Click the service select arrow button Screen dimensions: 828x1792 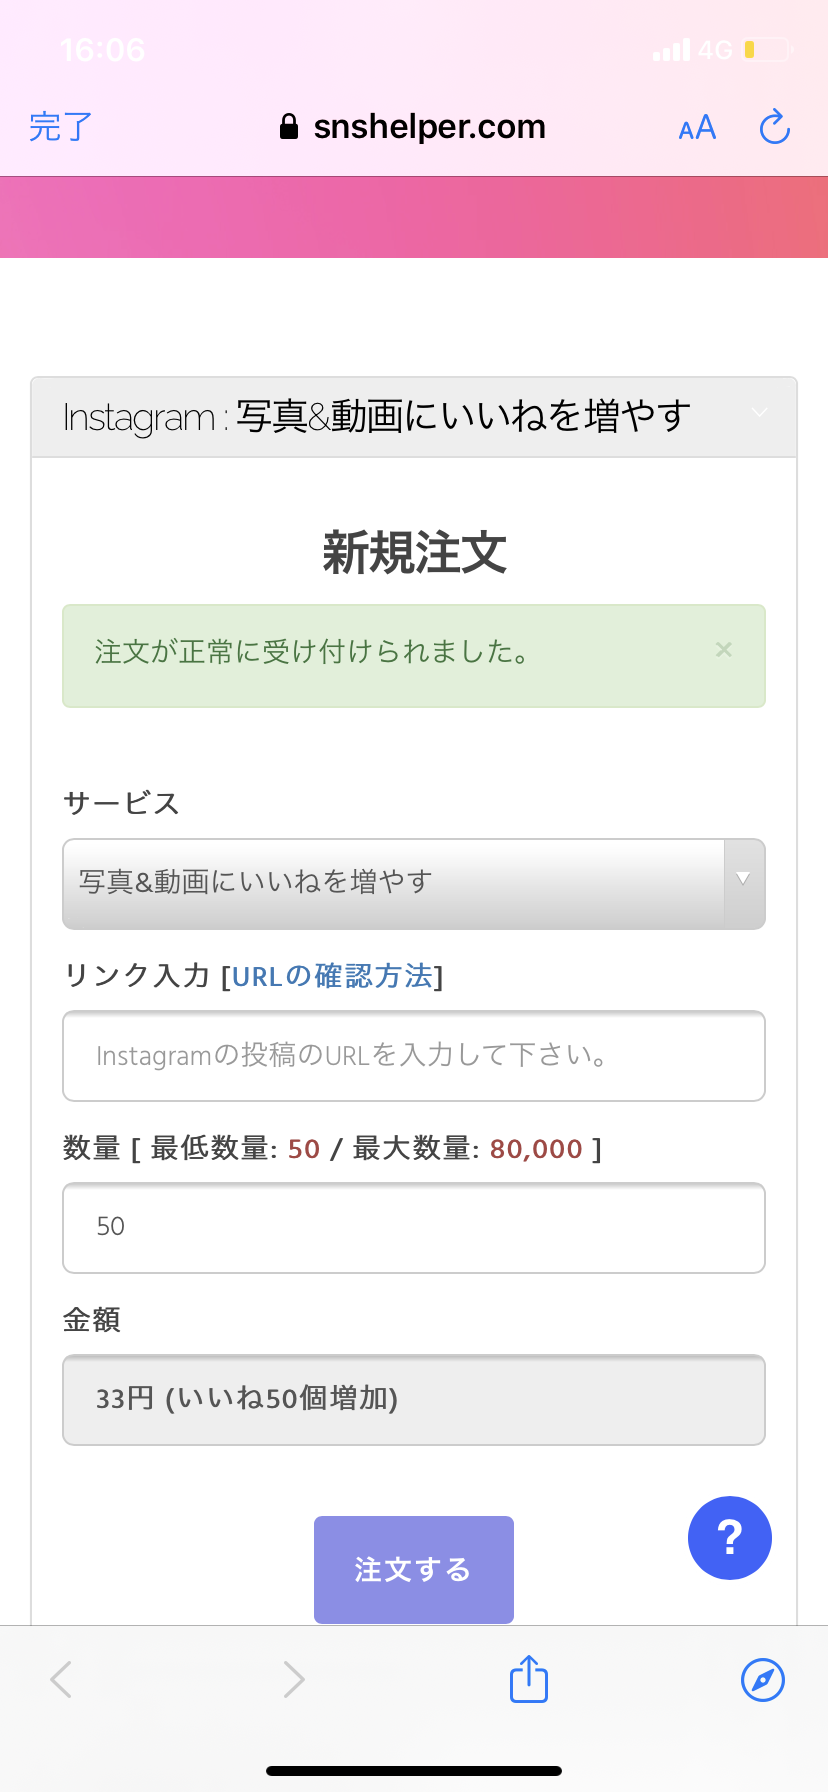tap(744, 882)
